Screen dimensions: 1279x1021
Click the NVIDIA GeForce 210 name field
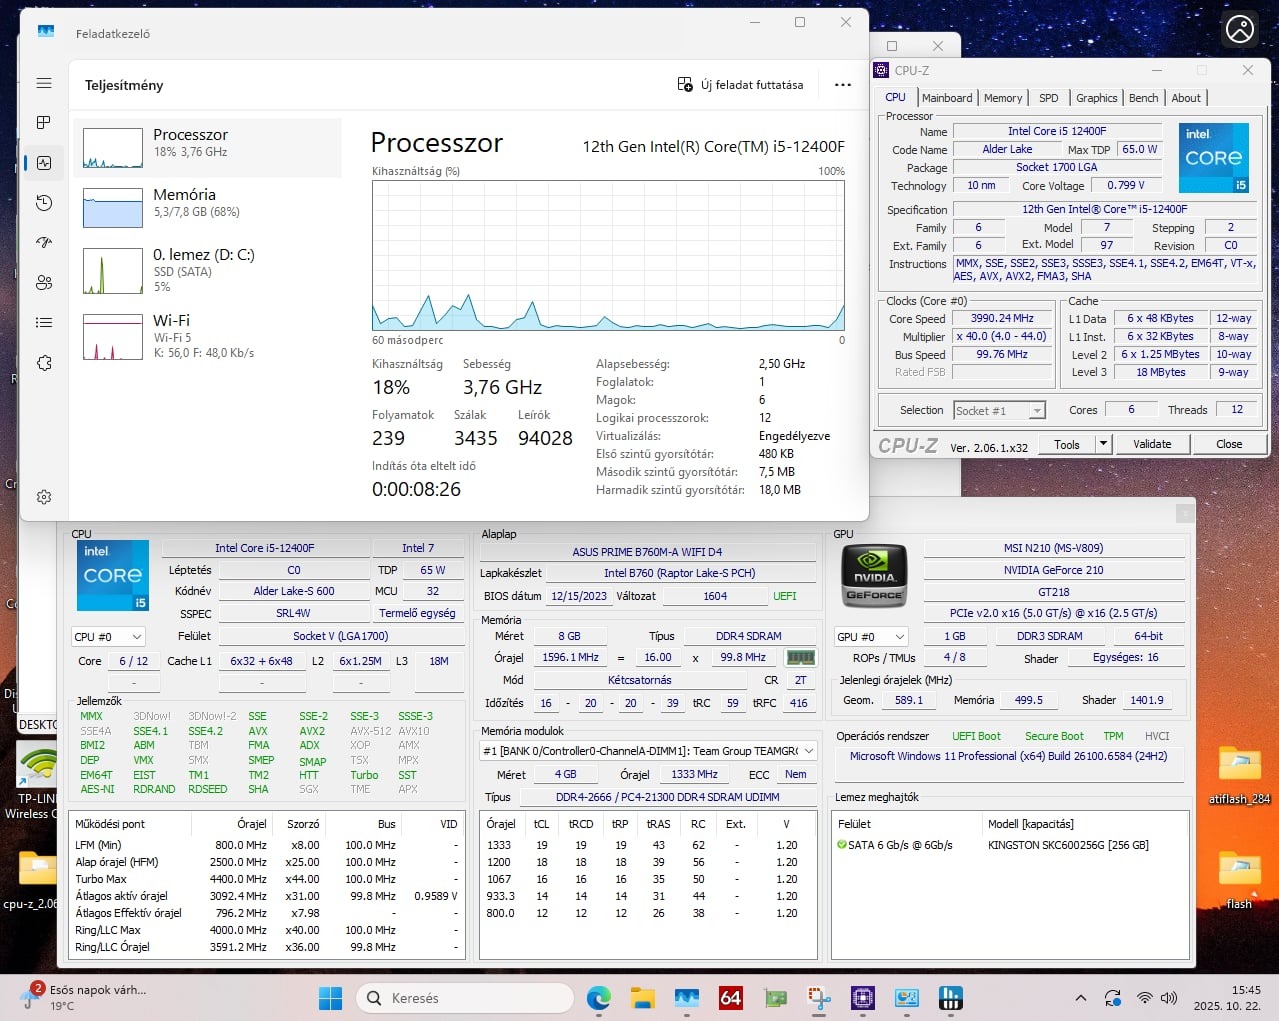pyautogui.click(x=1054, y=570)
